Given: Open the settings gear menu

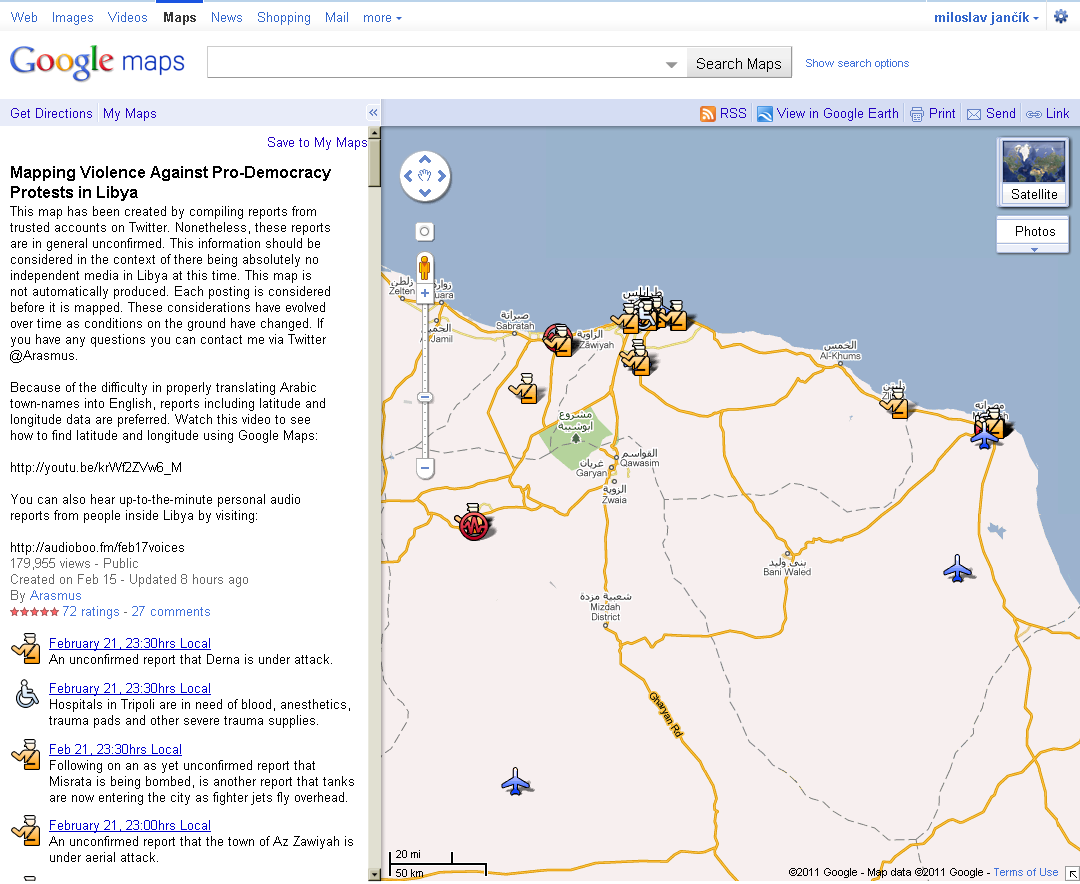Looking at the screenshot, I should click(1061, 17).
